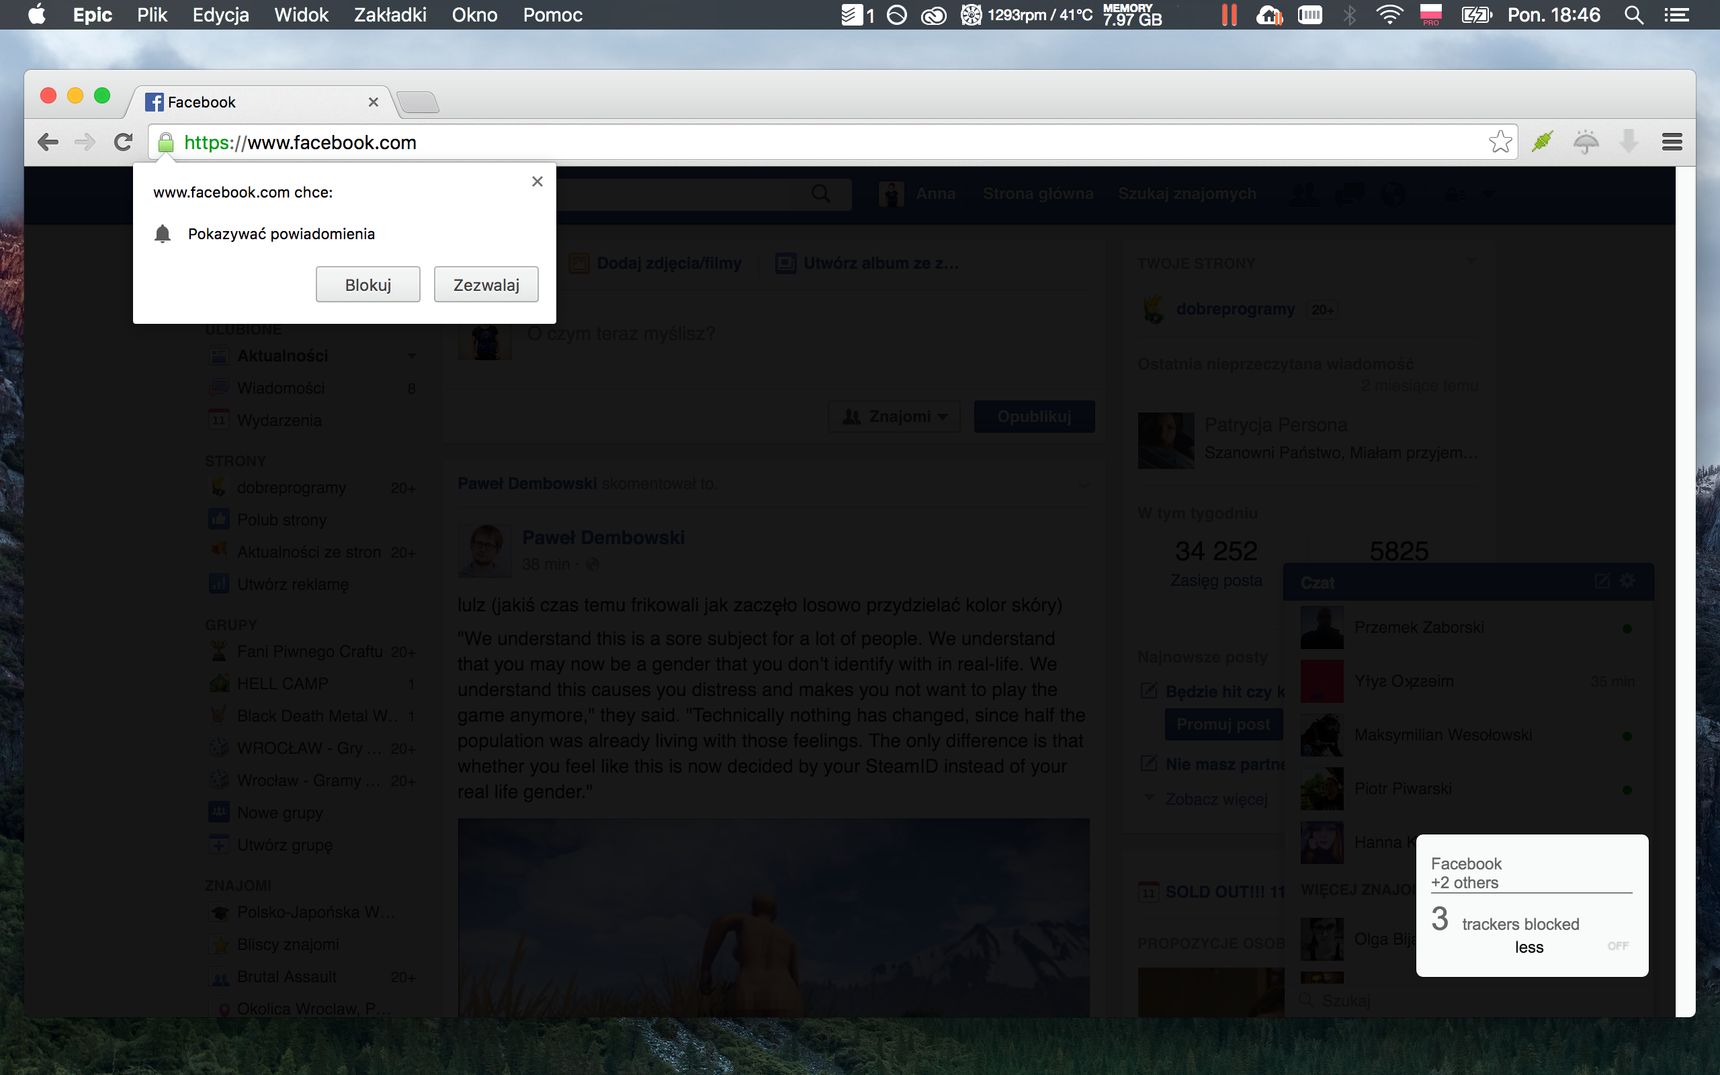Open Wiadomości in left sidebar

[281, 388]
